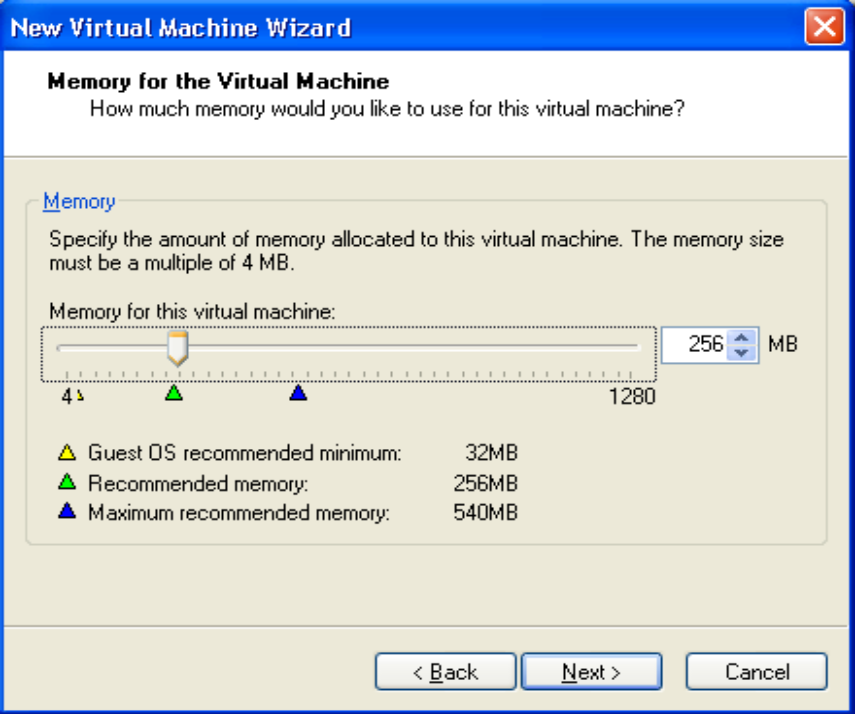Go to the previous step with Back
This screenshot has height=714, width=855.
[x=445, y=672]
